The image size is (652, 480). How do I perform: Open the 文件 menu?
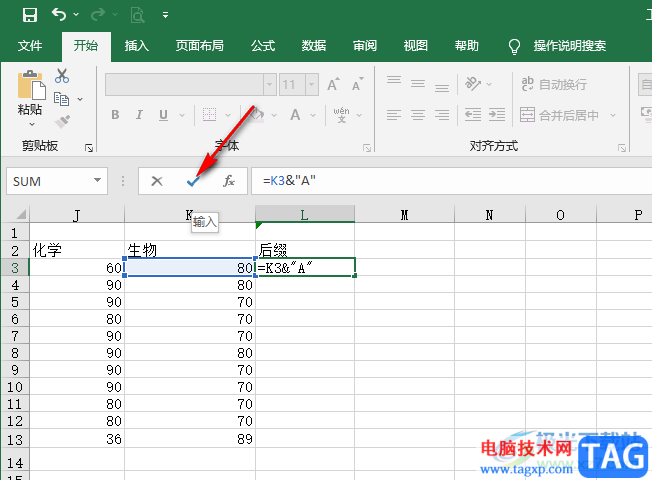coord(30,45)
